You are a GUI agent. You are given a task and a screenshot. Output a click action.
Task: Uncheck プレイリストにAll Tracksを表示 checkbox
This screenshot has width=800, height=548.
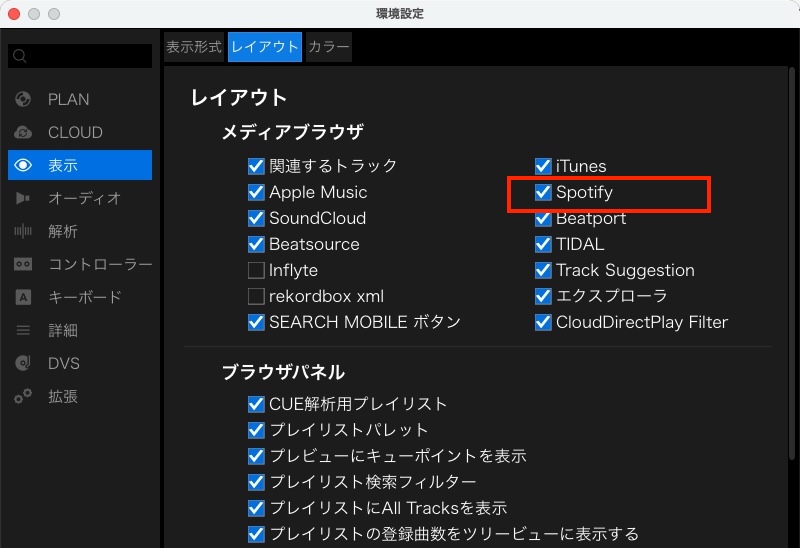(x=256, y=508)
